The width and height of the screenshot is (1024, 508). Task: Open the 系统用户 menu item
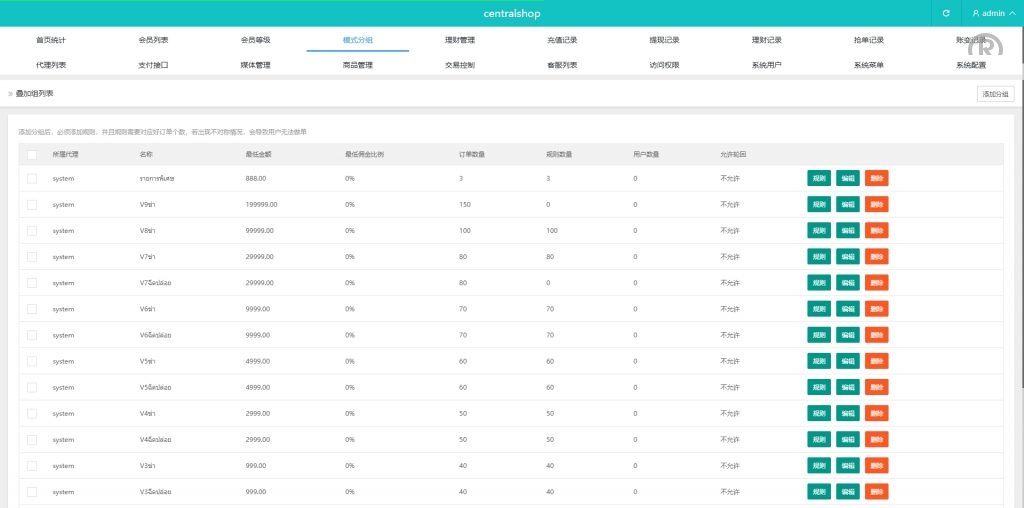tap(766, 65)
